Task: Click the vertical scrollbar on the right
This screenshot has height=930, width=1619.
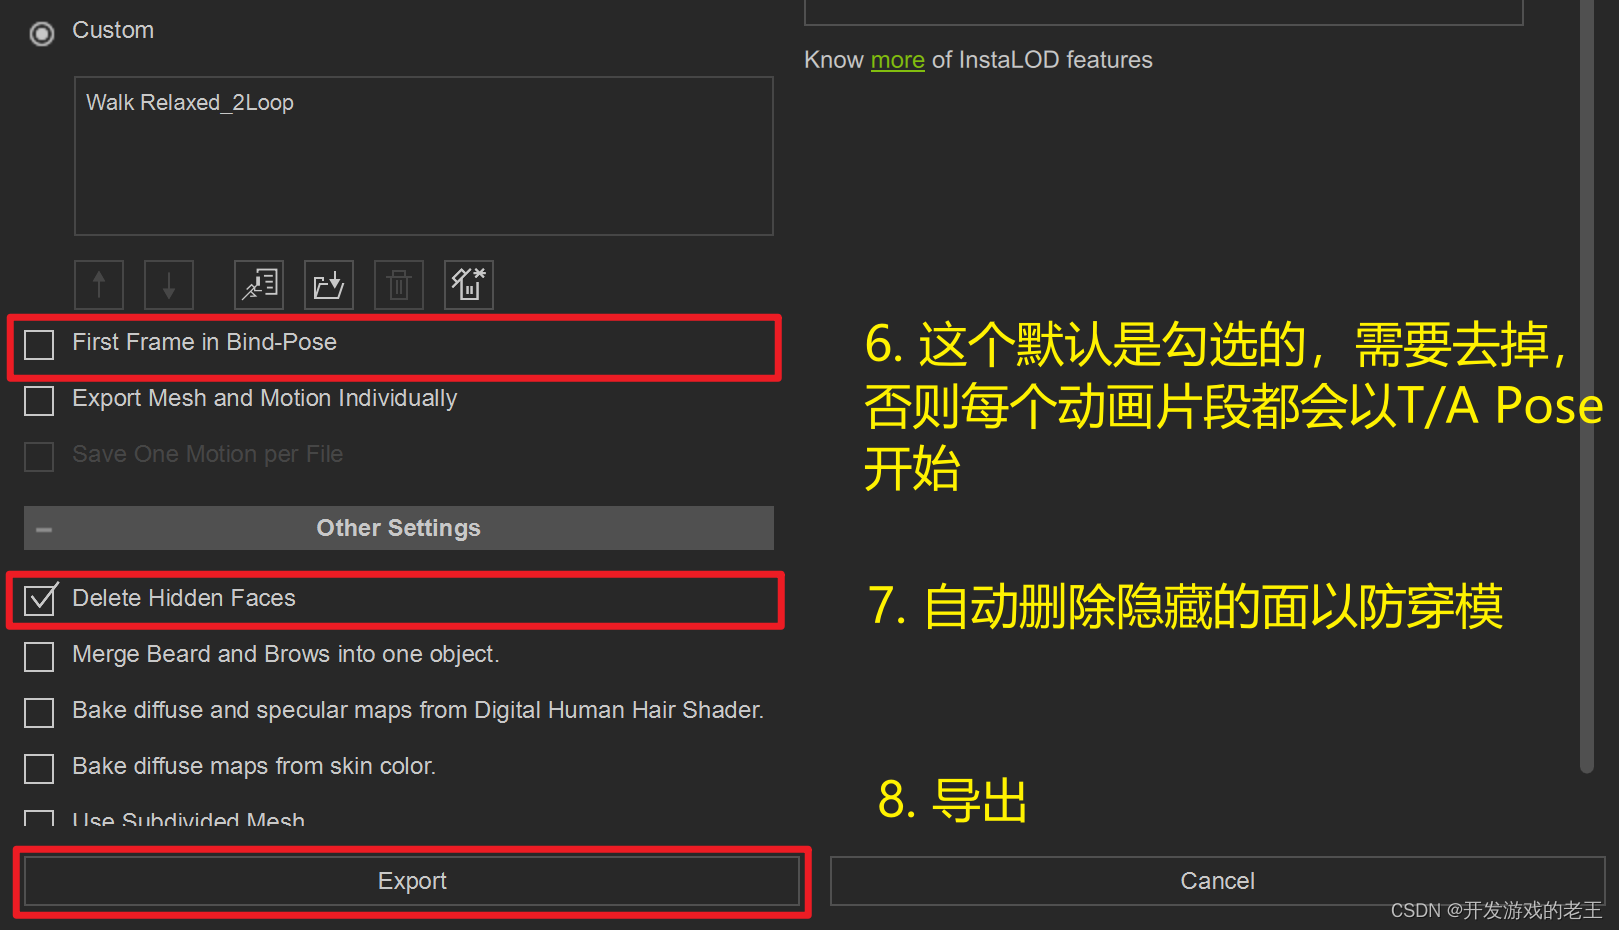Action: click(1586, 385)
